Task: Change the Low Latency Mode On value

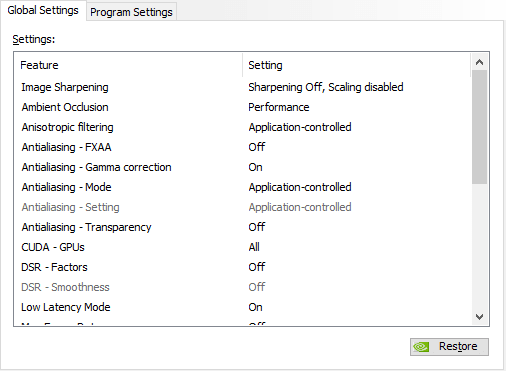Action: [255, 307]
